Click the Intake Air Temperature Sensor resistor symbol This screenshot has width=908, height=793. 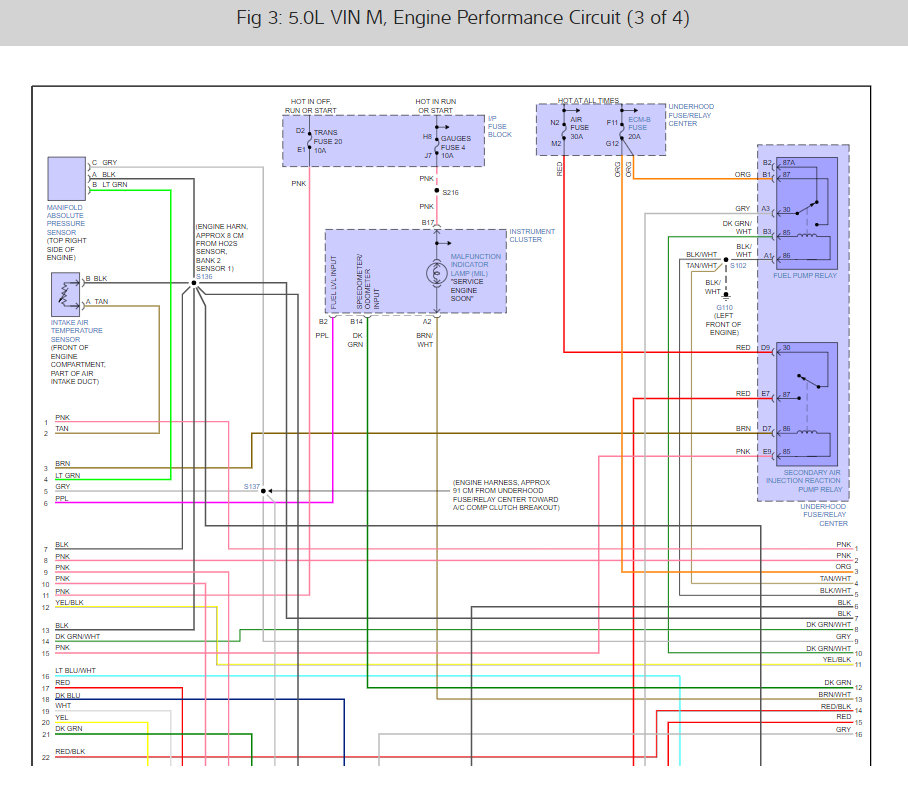(65, 294)
